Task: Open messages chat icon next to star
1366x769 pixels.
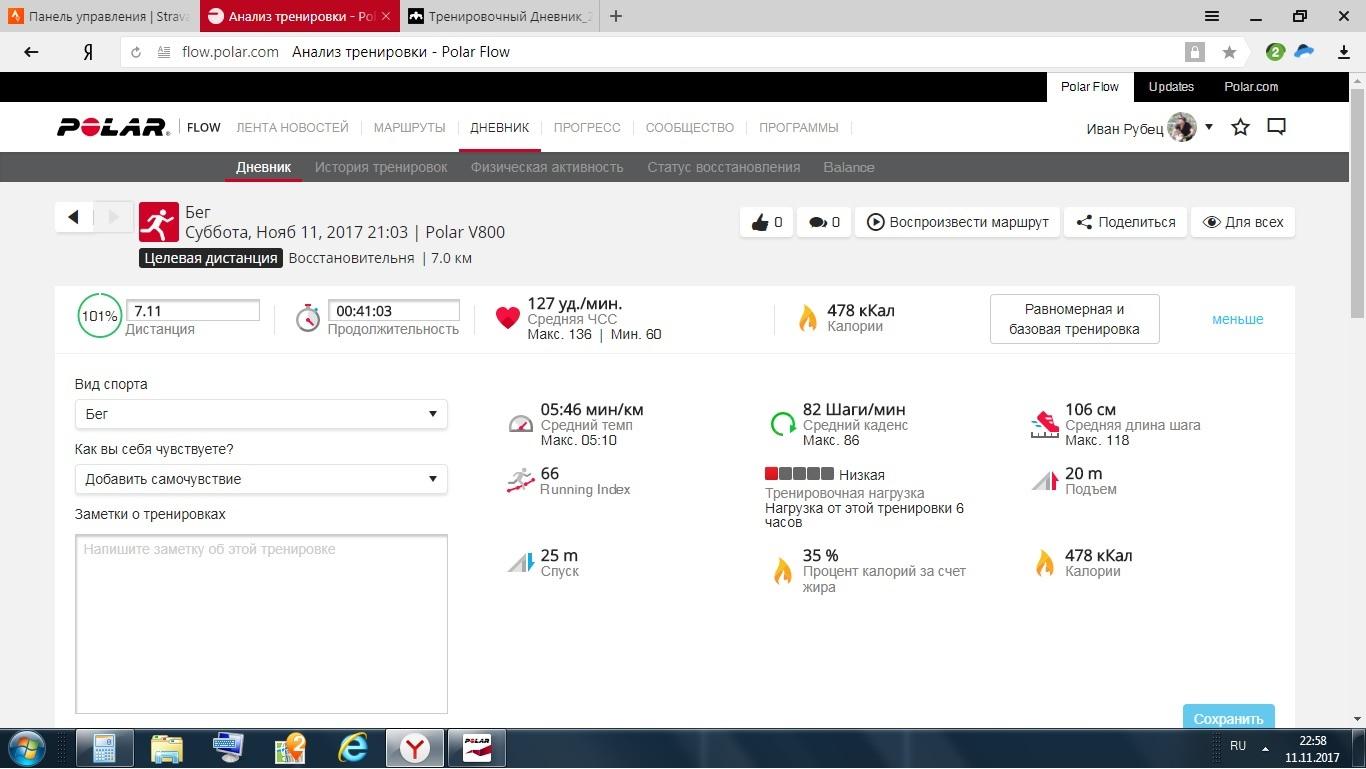Action: pos(1276,127)
